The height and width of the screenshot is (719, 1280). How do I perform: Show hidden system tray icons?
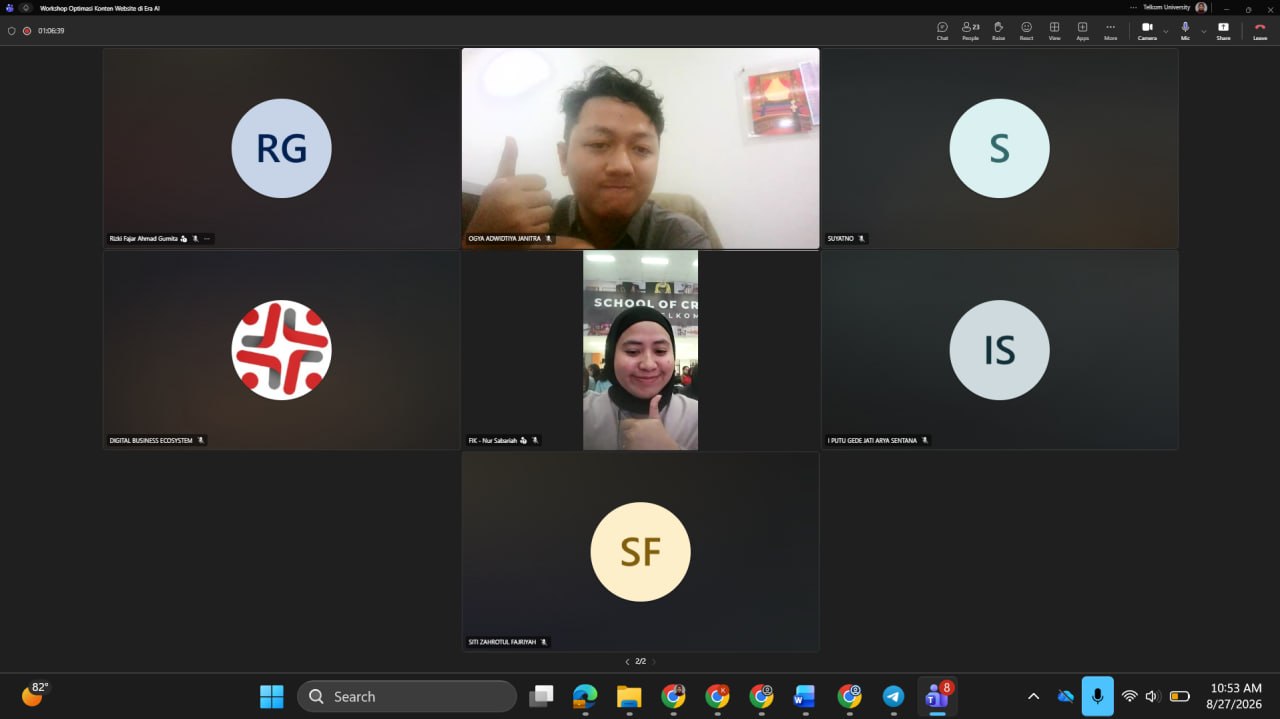click(1034, 696)
